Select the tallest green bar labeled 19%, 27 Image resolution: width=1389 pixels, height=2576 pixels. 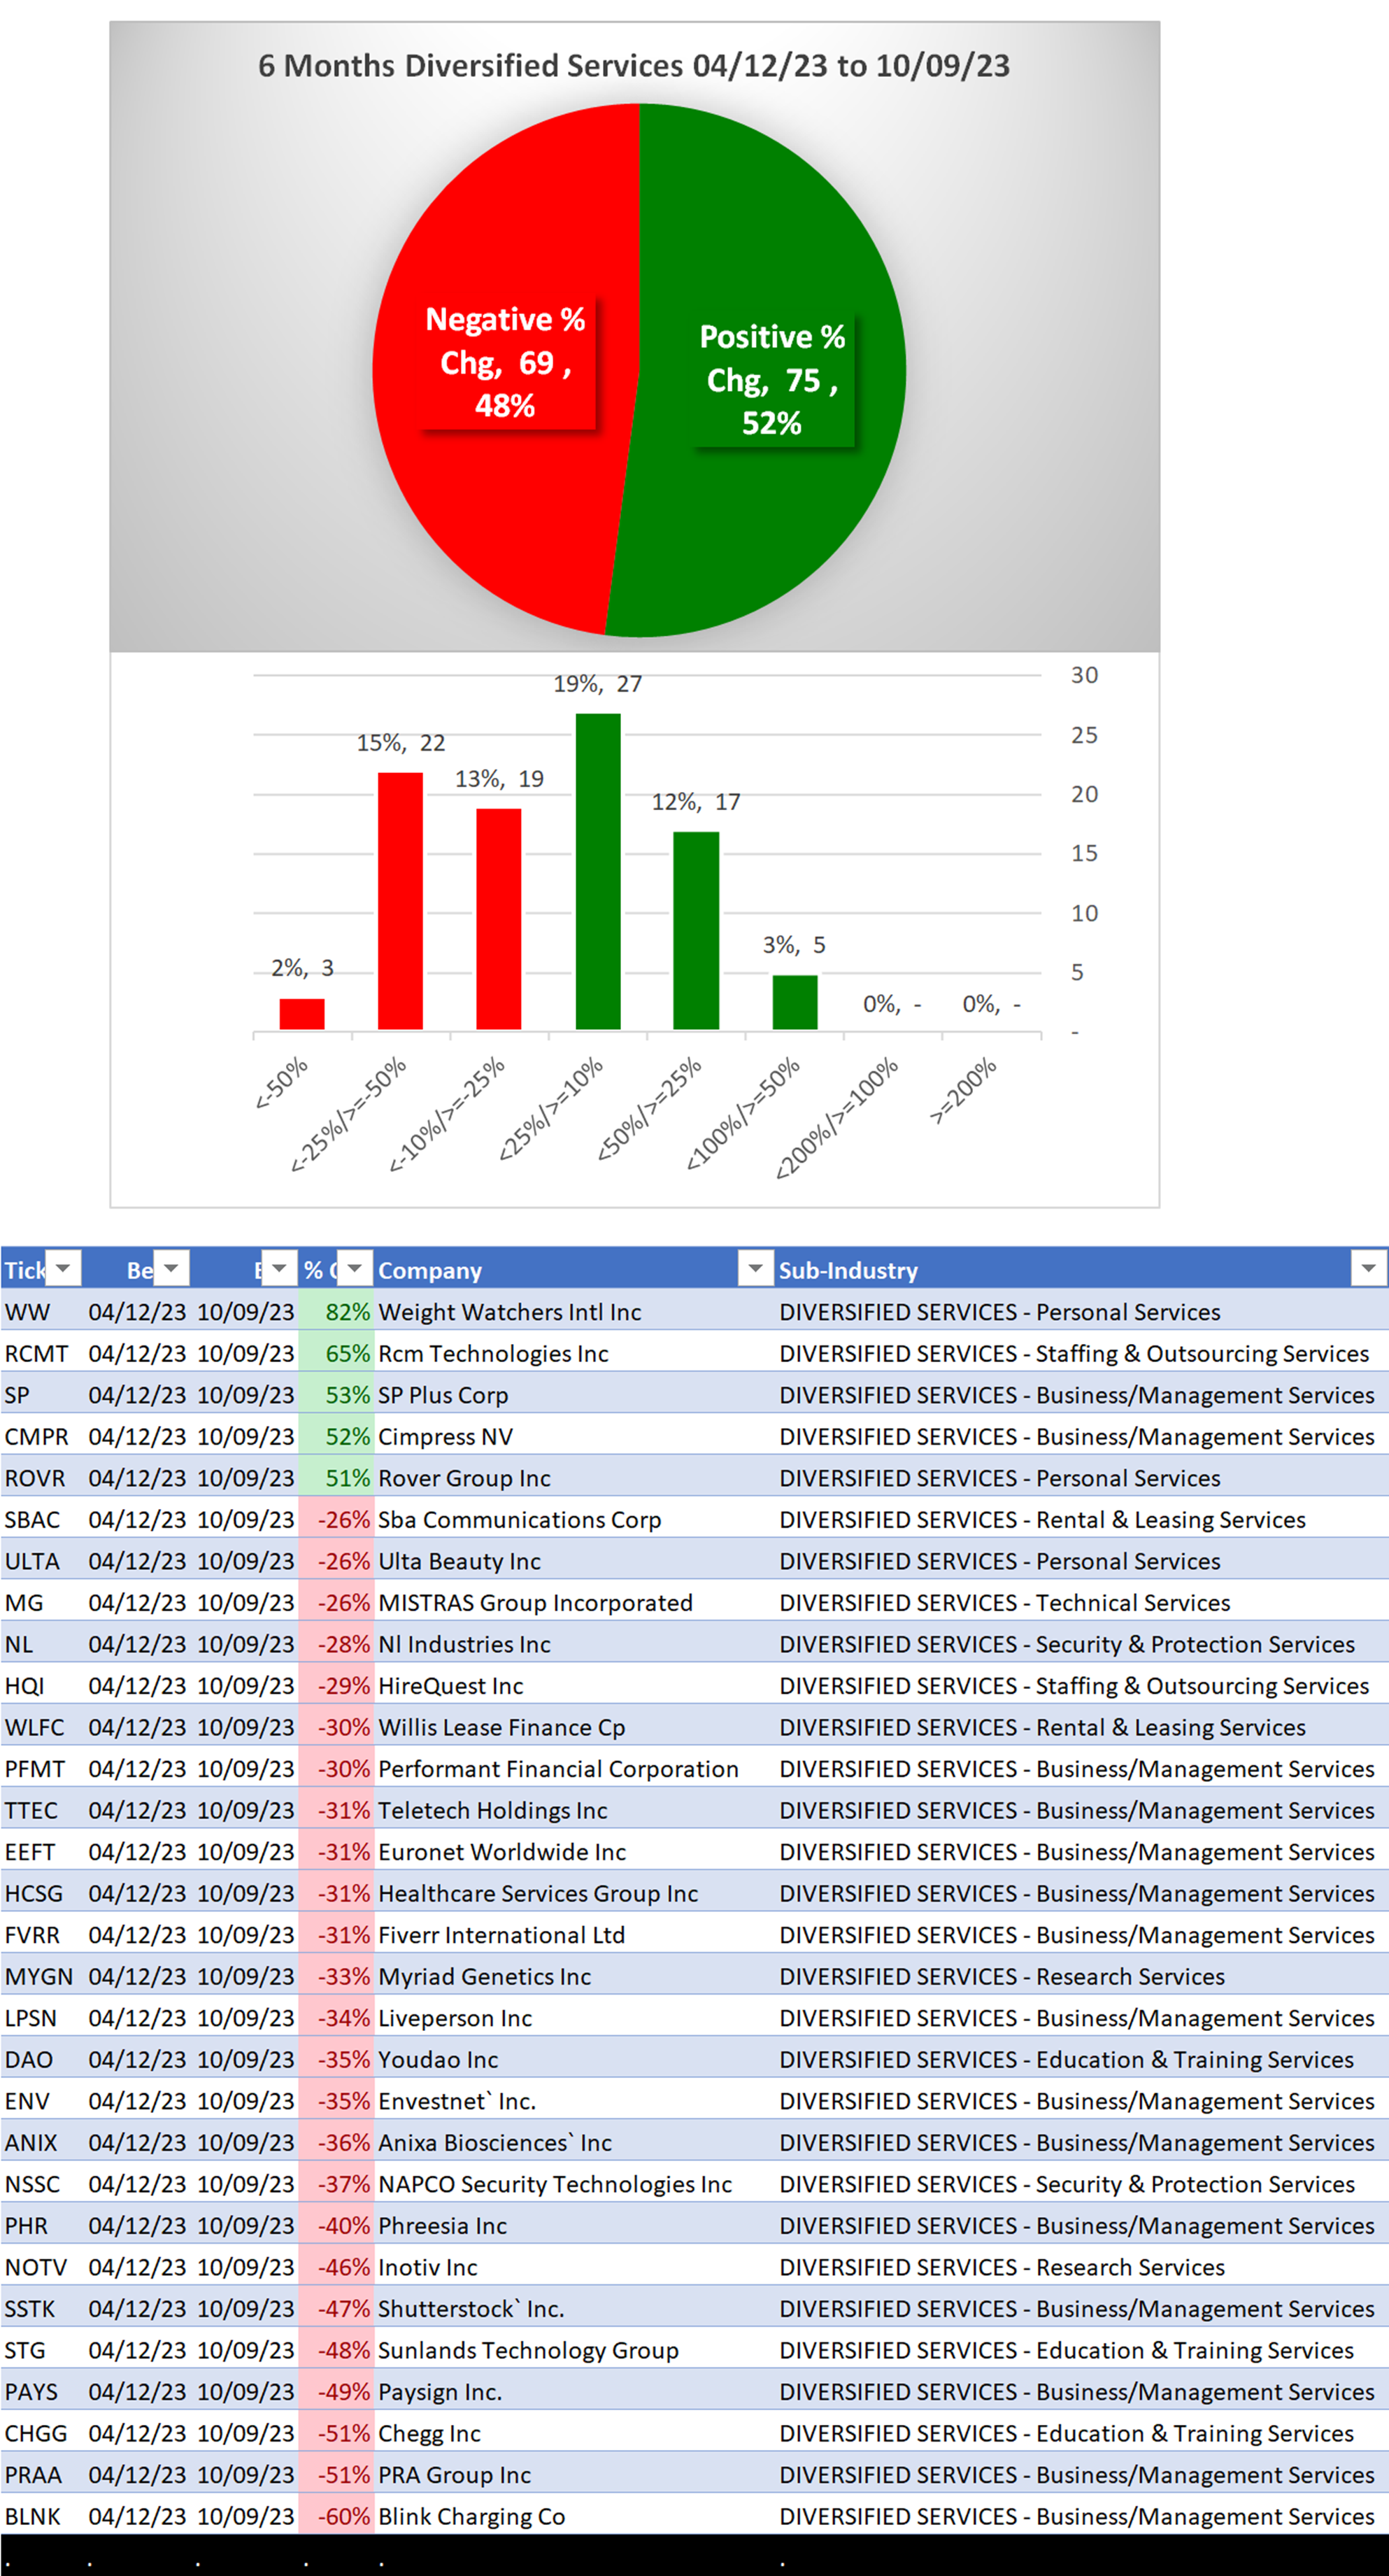point(598,870)
